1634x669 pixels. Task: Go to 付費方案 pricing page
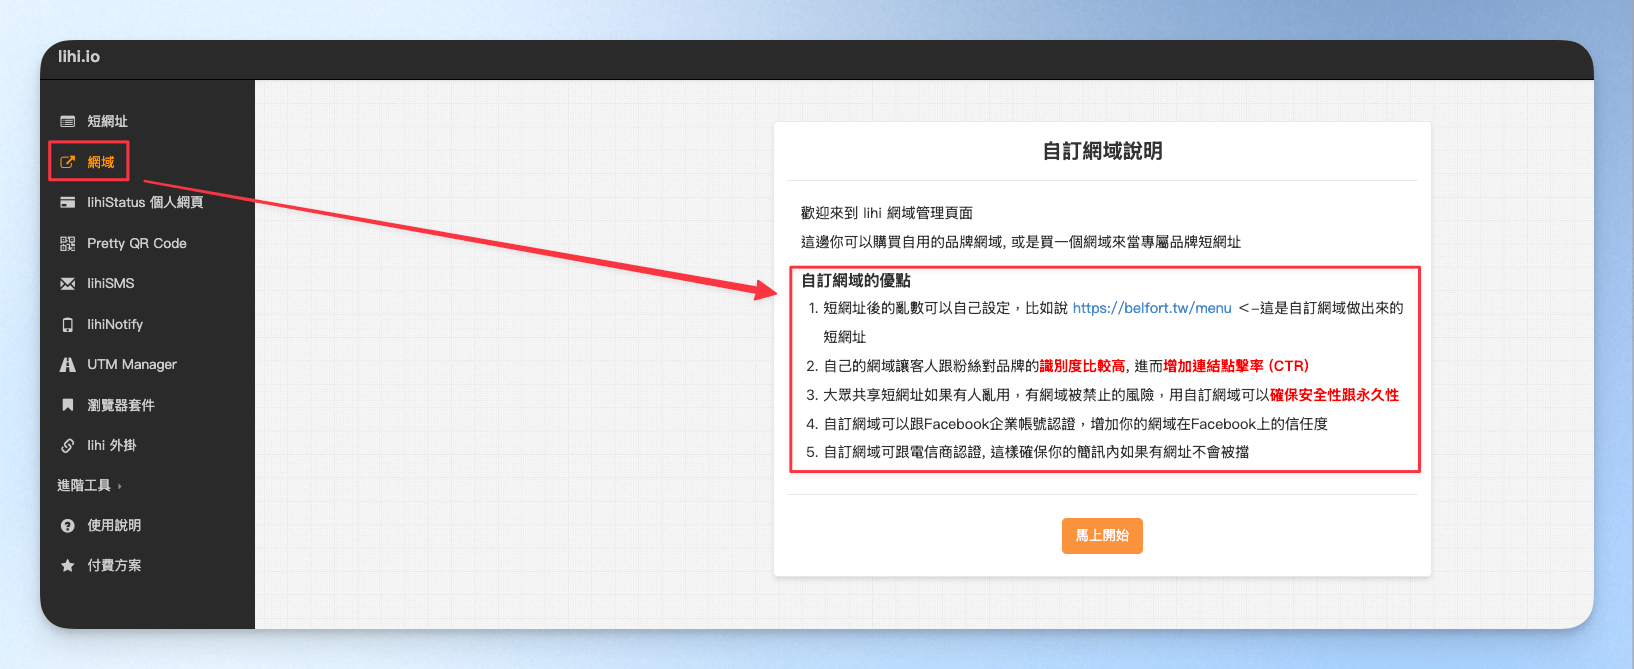pos(114,566)
